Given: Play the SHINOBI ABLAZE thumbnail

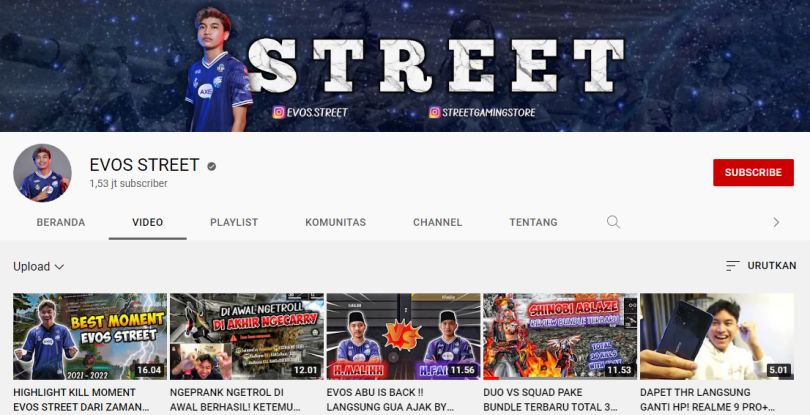Looking at the screenshot, I should [x=560, y=336].
